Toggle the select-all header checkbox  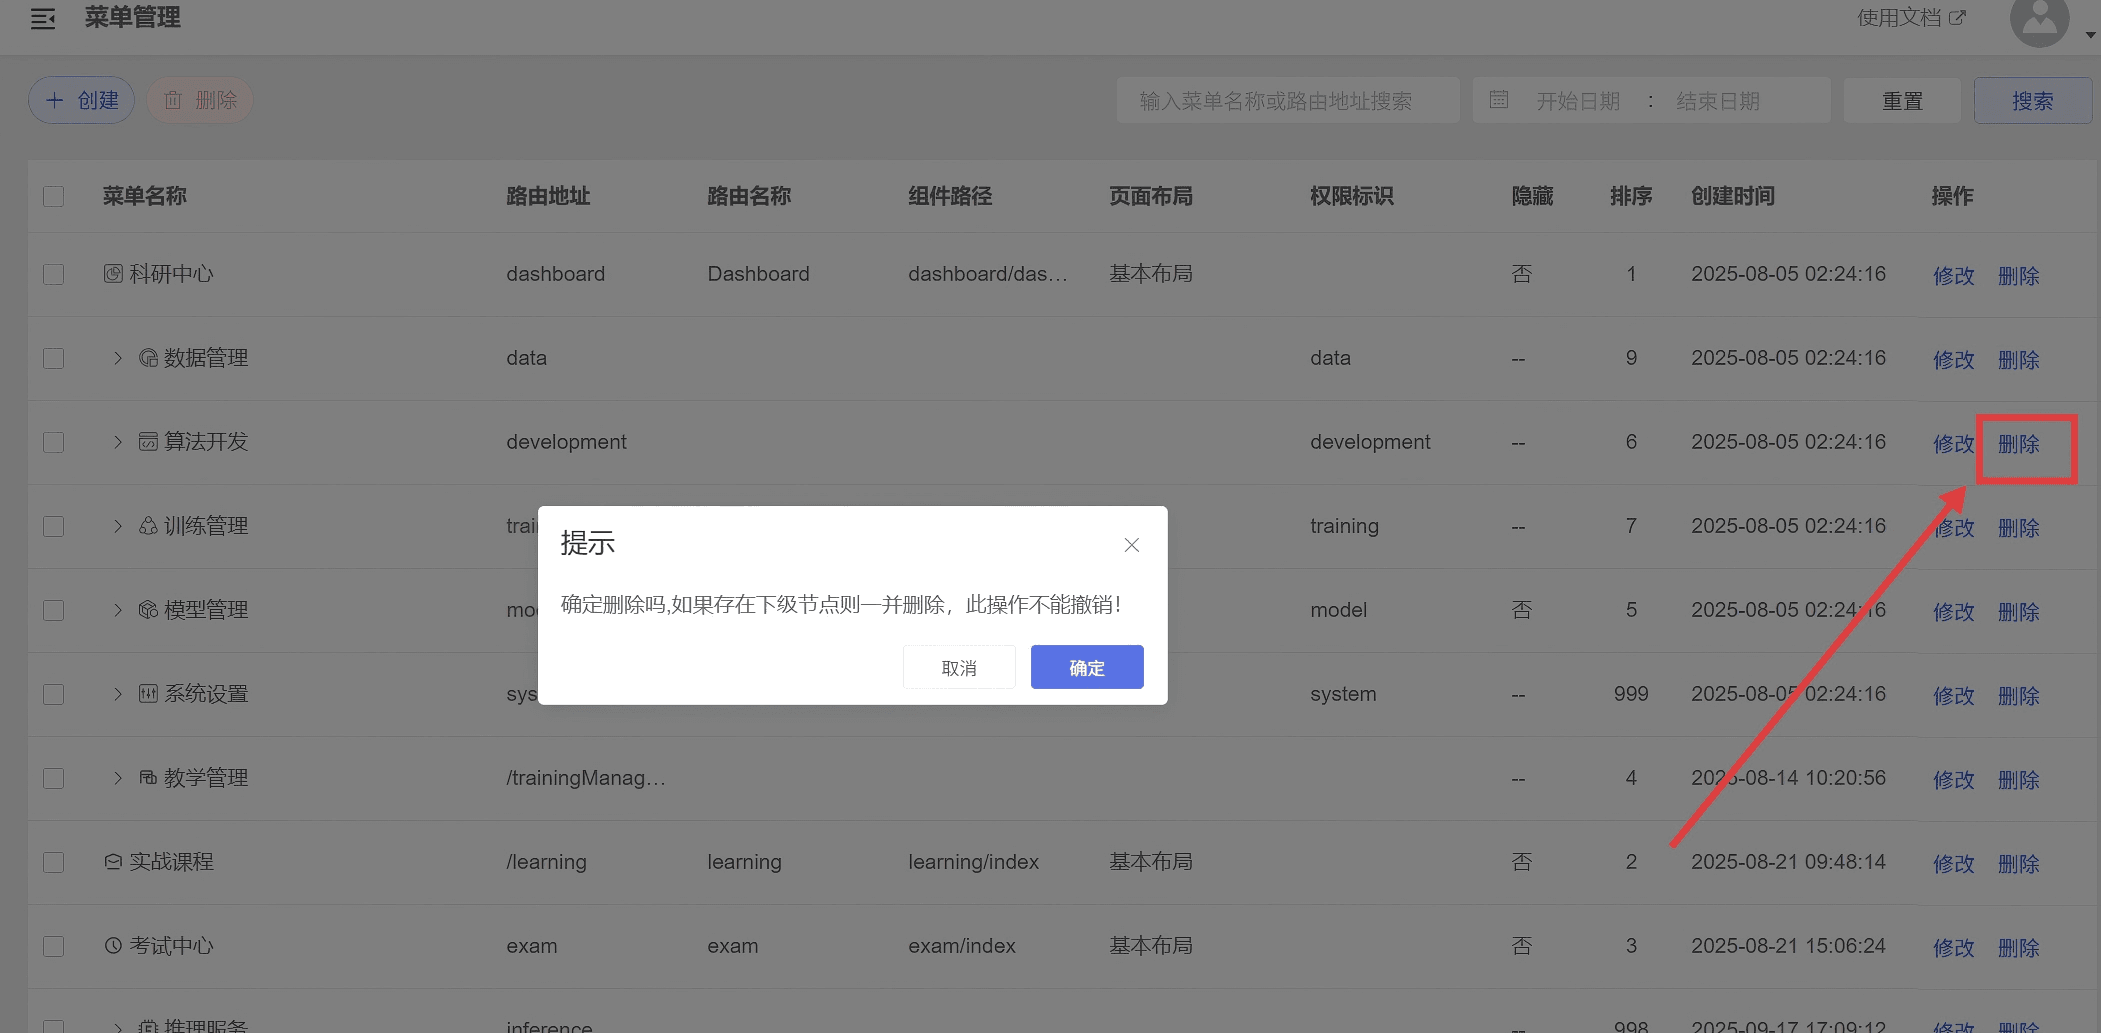pyautogui.click(x=54, y=196)
